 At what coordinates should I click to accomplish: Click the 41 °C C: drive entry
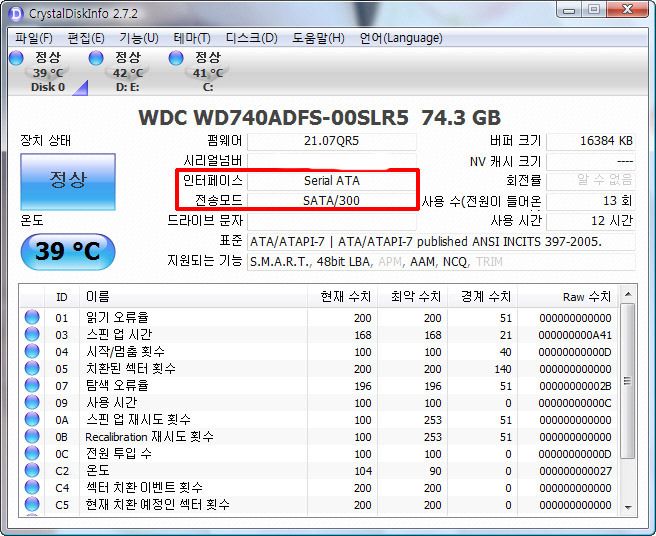[x=208, y=72]
